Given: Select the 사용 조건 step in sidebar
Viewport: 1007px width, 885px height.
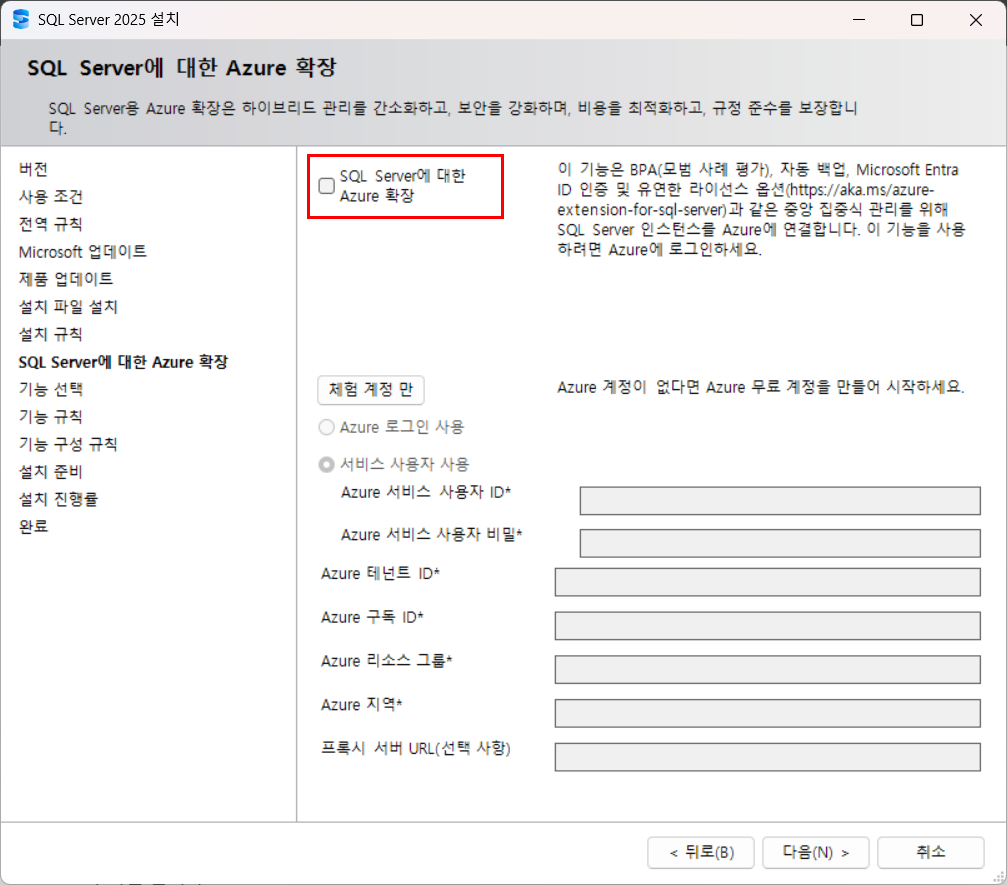Looking at the screenshot, I should [51, 197].
